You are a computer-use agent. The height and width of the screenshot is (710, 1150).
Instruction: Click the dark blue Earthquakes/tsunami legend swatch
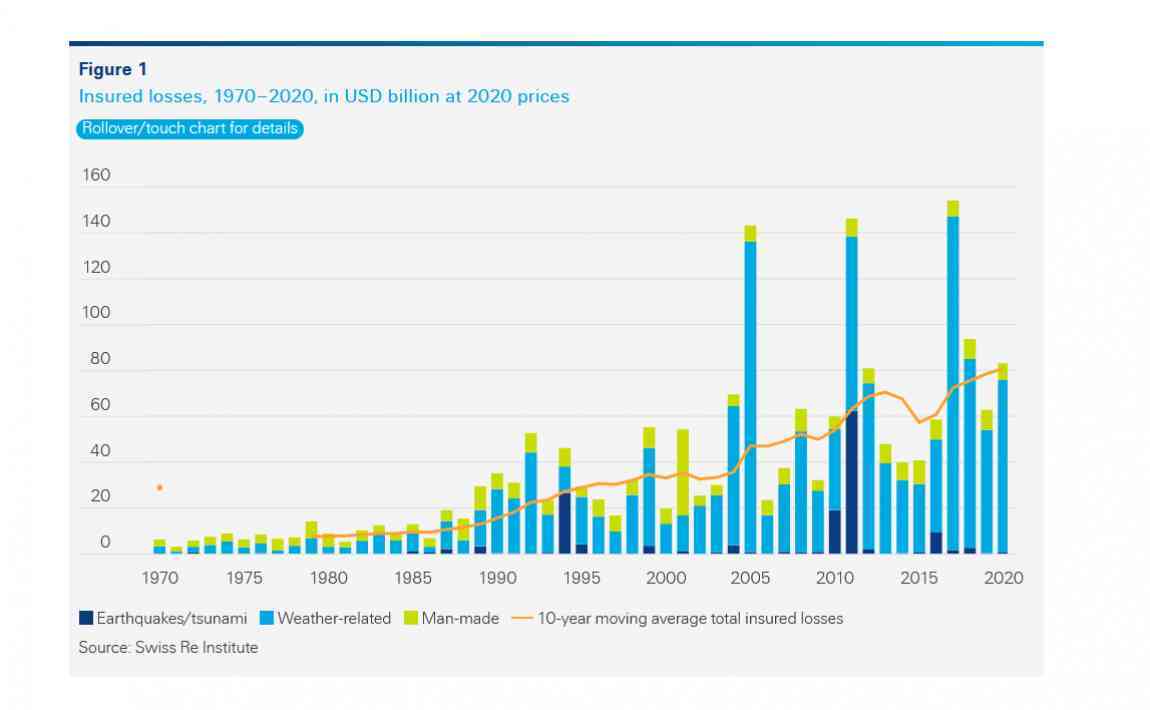[86, 619]
